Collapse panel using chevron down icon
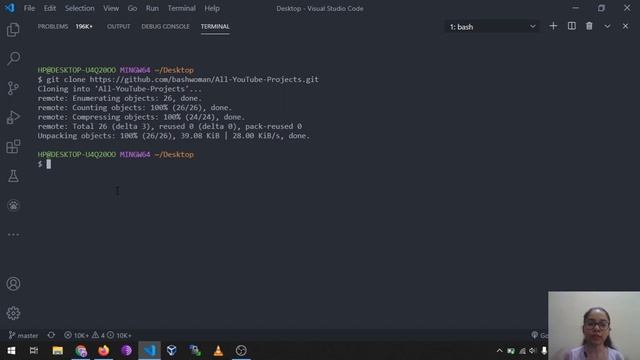 tap(607, 26)
